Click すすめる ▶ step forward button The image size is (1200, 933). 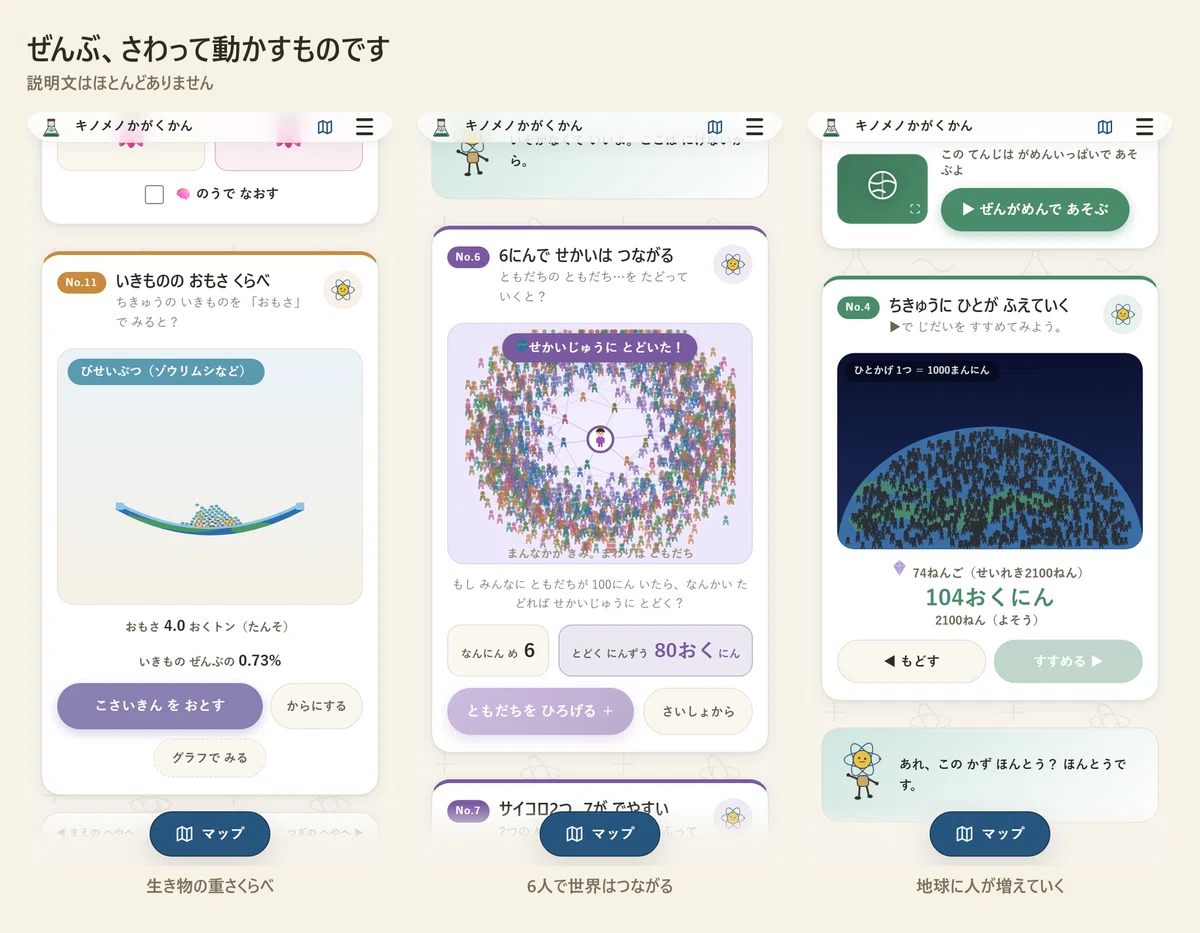[1068, 661]
